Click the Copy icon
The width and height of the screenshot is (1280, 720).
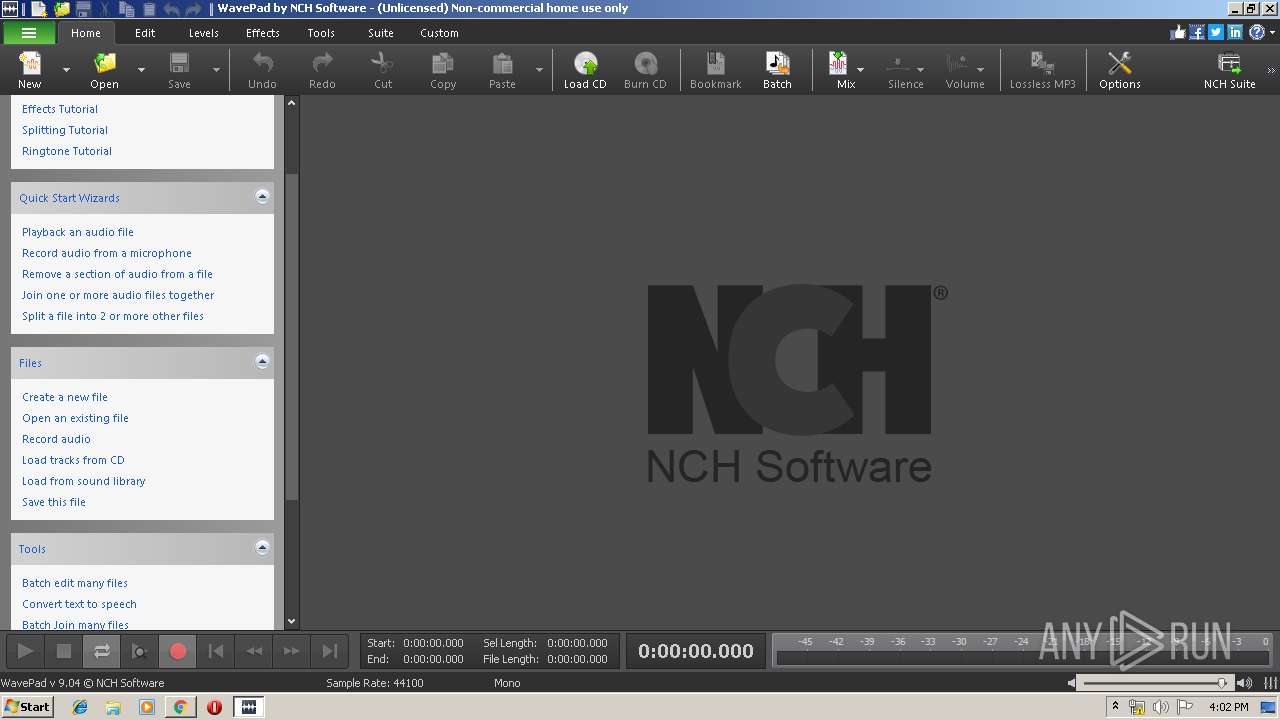[443, 70]
